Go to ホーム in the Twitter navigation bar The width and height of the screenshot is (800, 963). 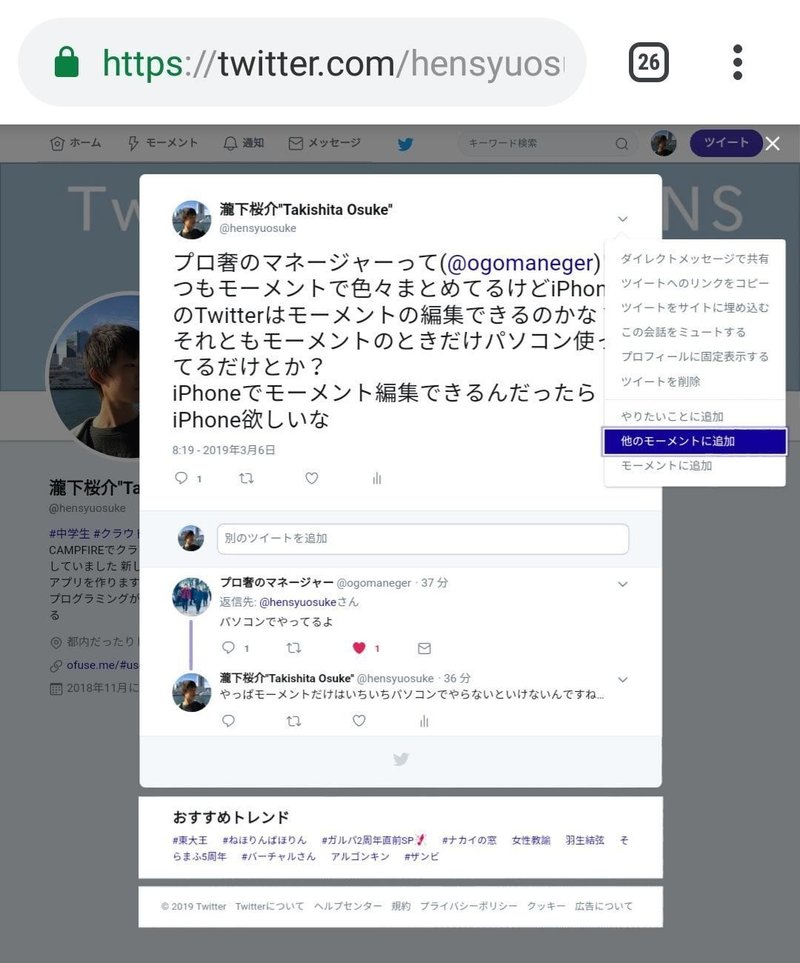pos(76,143)
